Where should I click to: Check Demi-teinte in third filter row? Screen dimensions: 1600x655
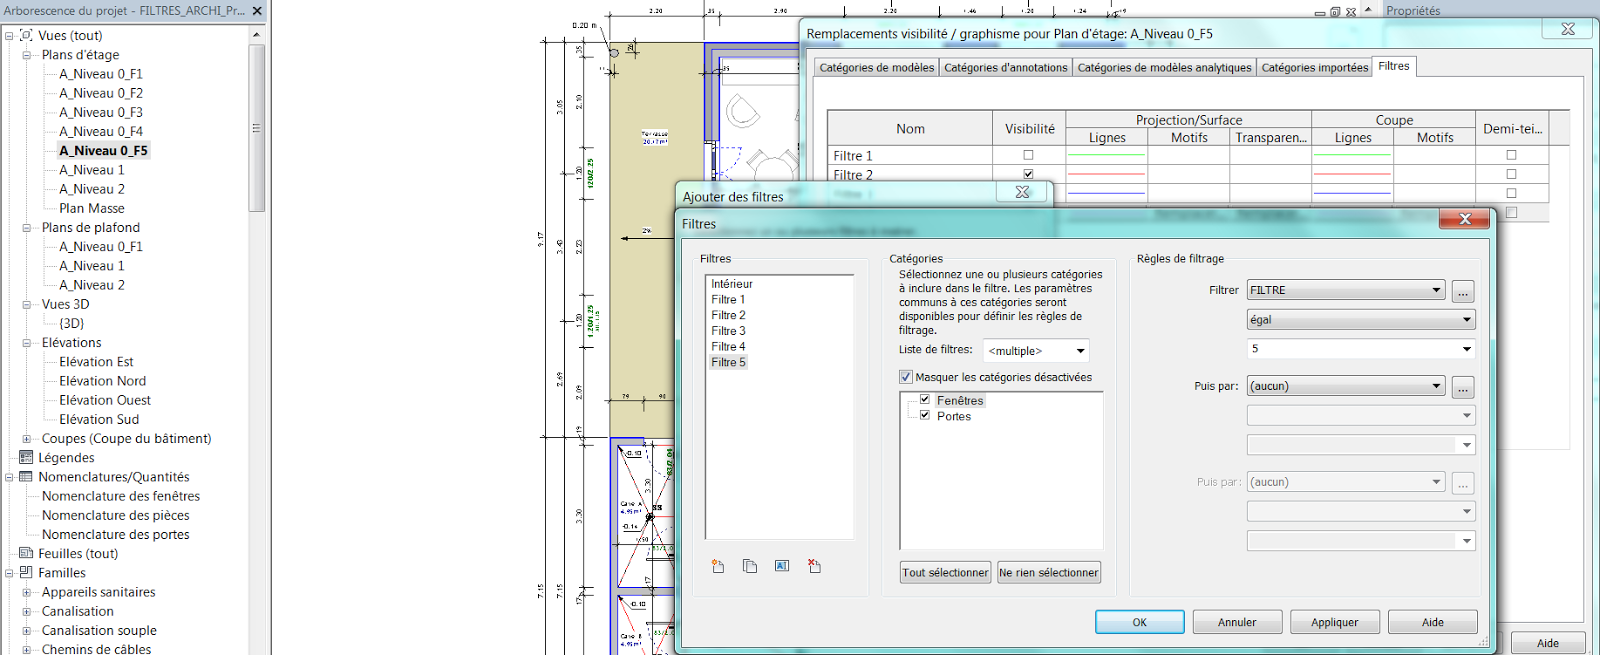(x=1511, y=193)
